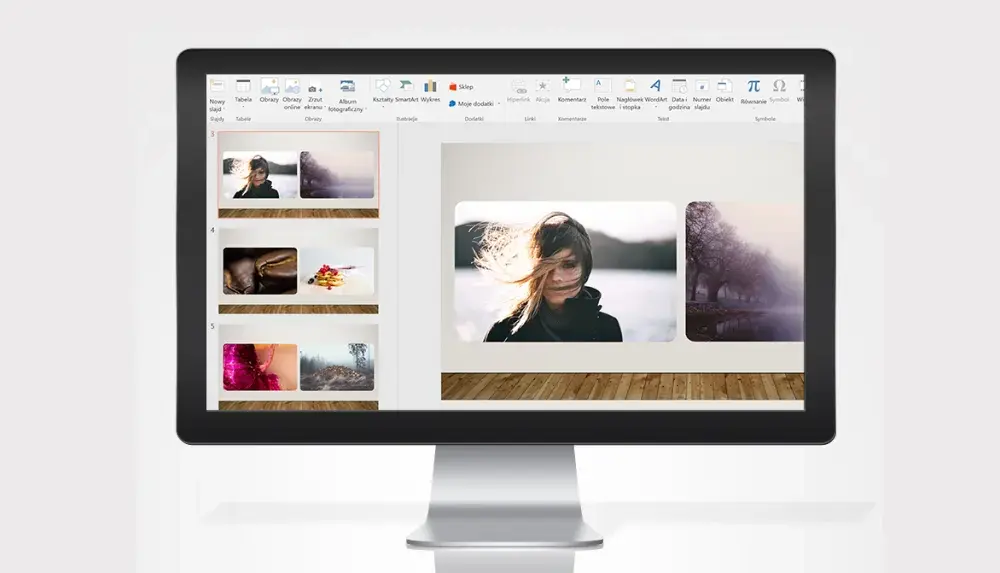
Task: Add a comment with Komentarz
Action: click(571, 90)
